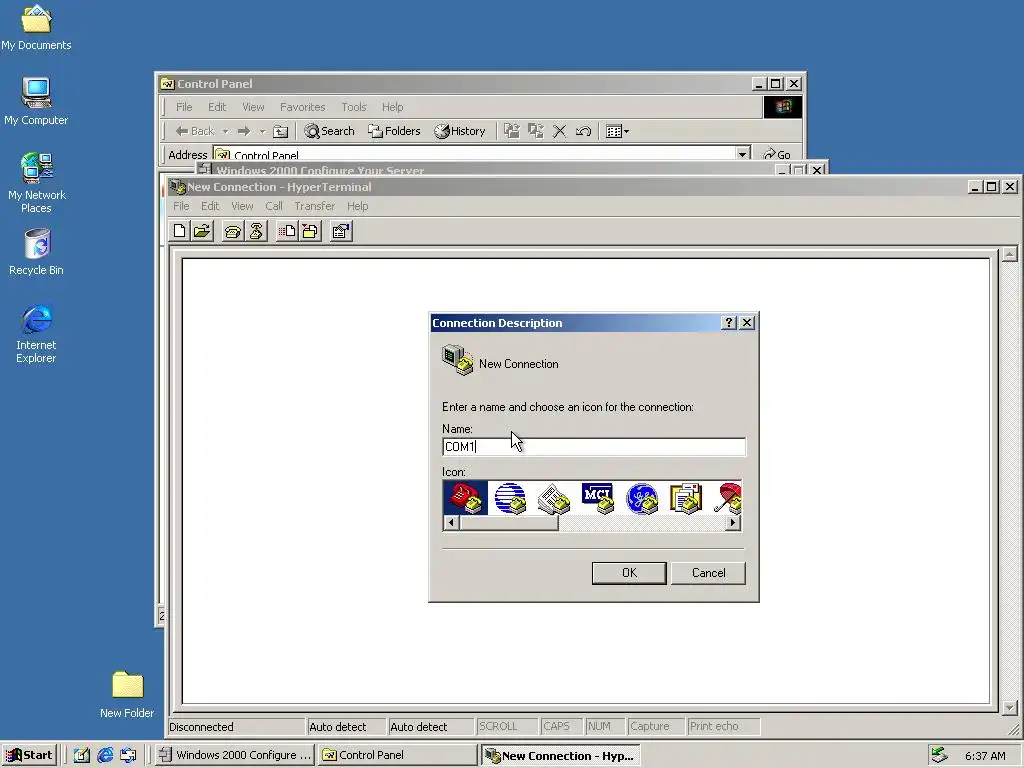Open HyperTerminal Edit menu
This screenshot has width=1024, height=768.
point(210,206)
